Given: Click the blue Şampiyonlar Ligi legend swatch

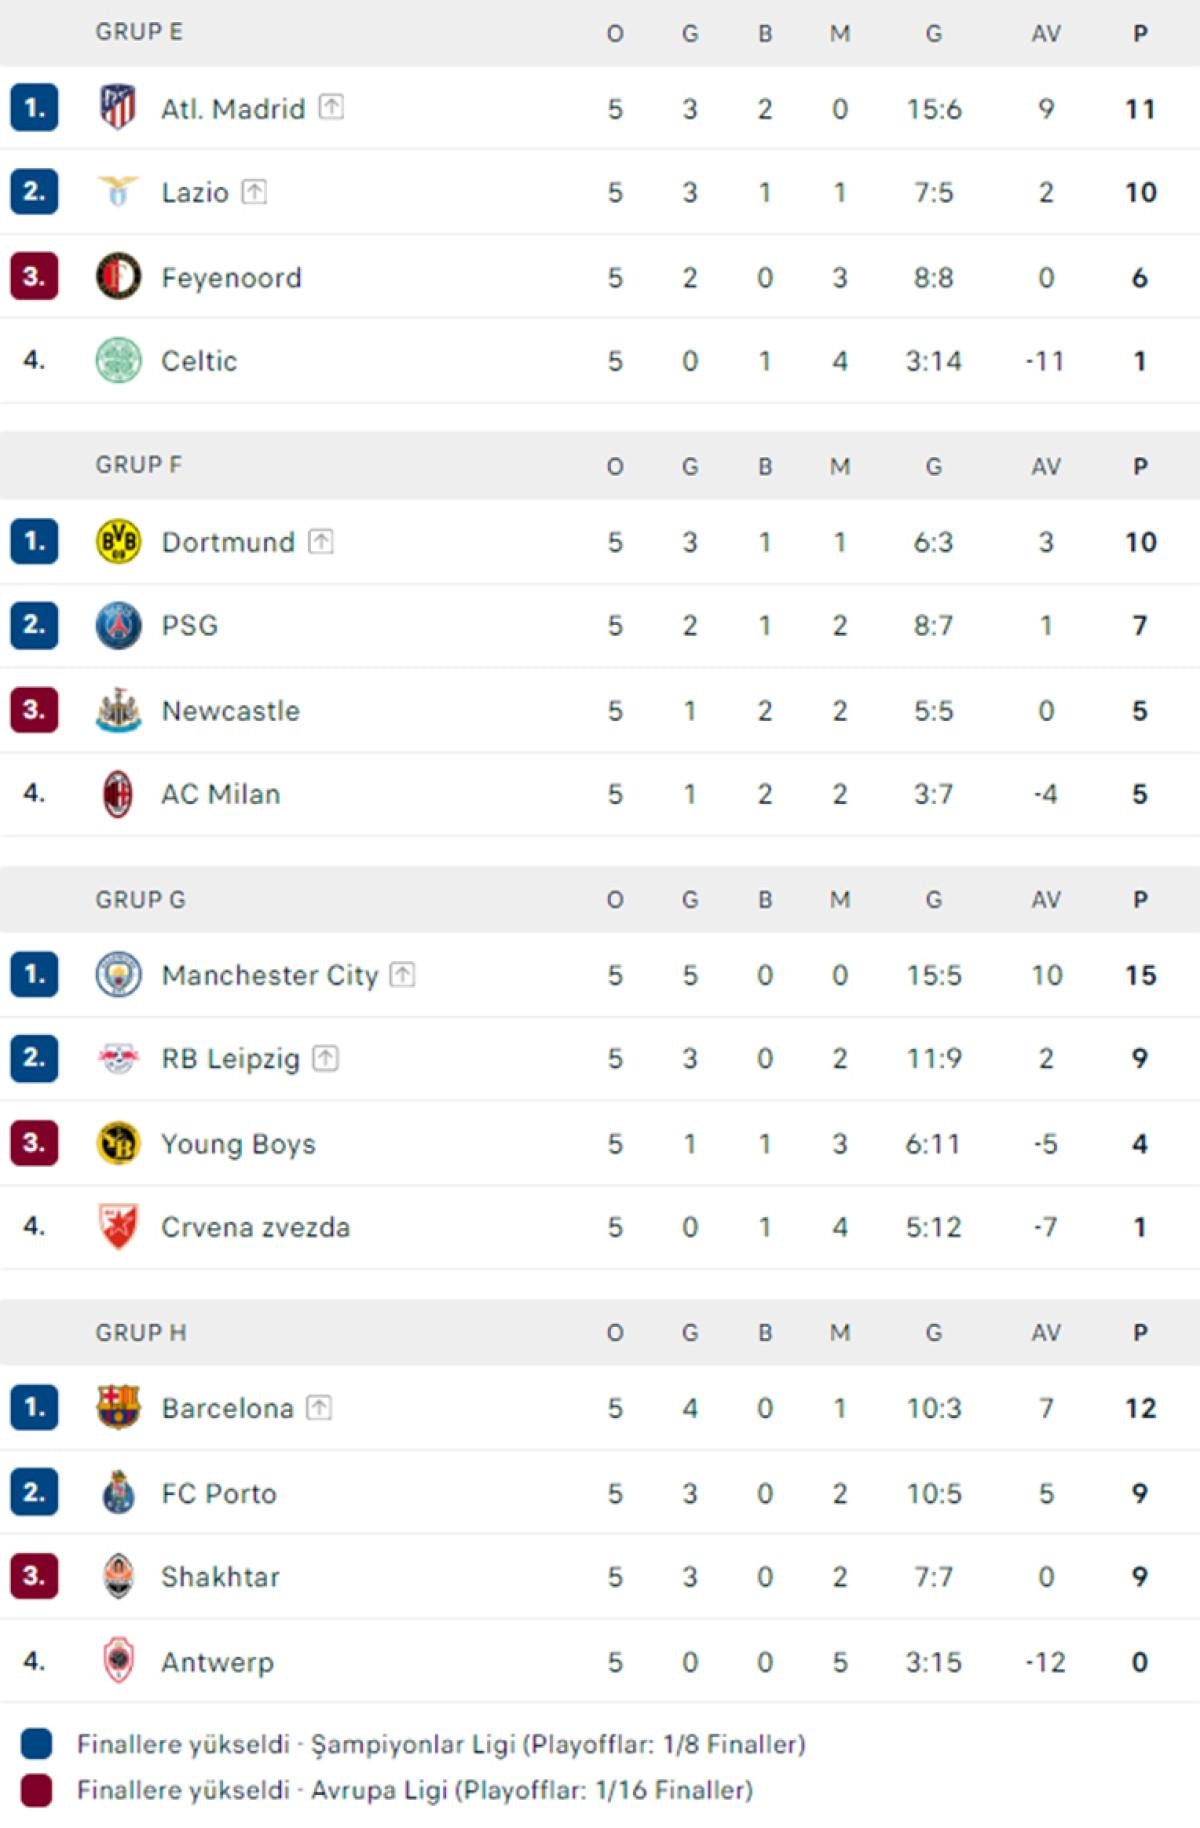Looking at the screenshot, I should pos(36,1743).
